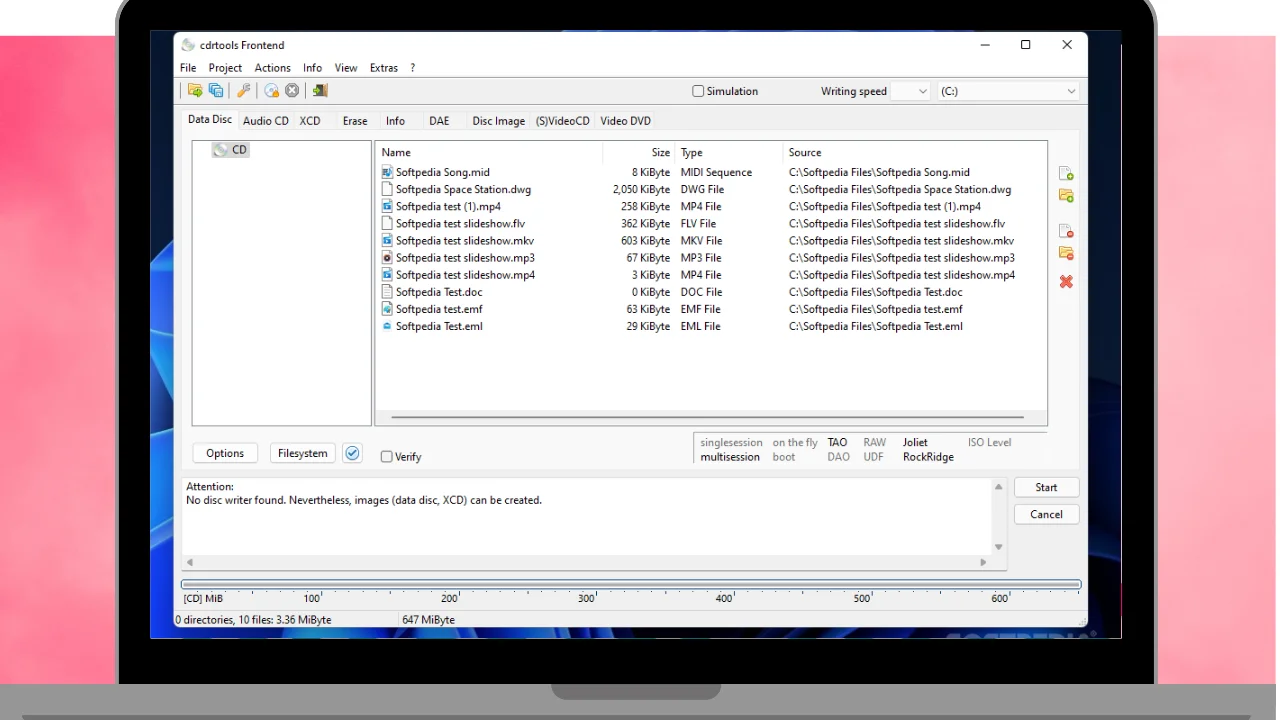
Task: Click the multisession status label
Action: (730, 457)
